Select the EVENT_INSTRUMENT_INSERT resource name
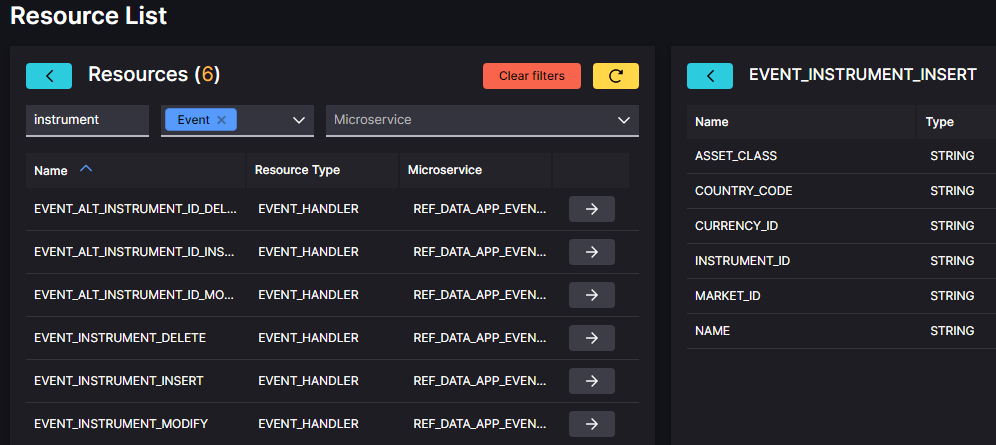Screen dimensions: 996x445 [119, 381]
